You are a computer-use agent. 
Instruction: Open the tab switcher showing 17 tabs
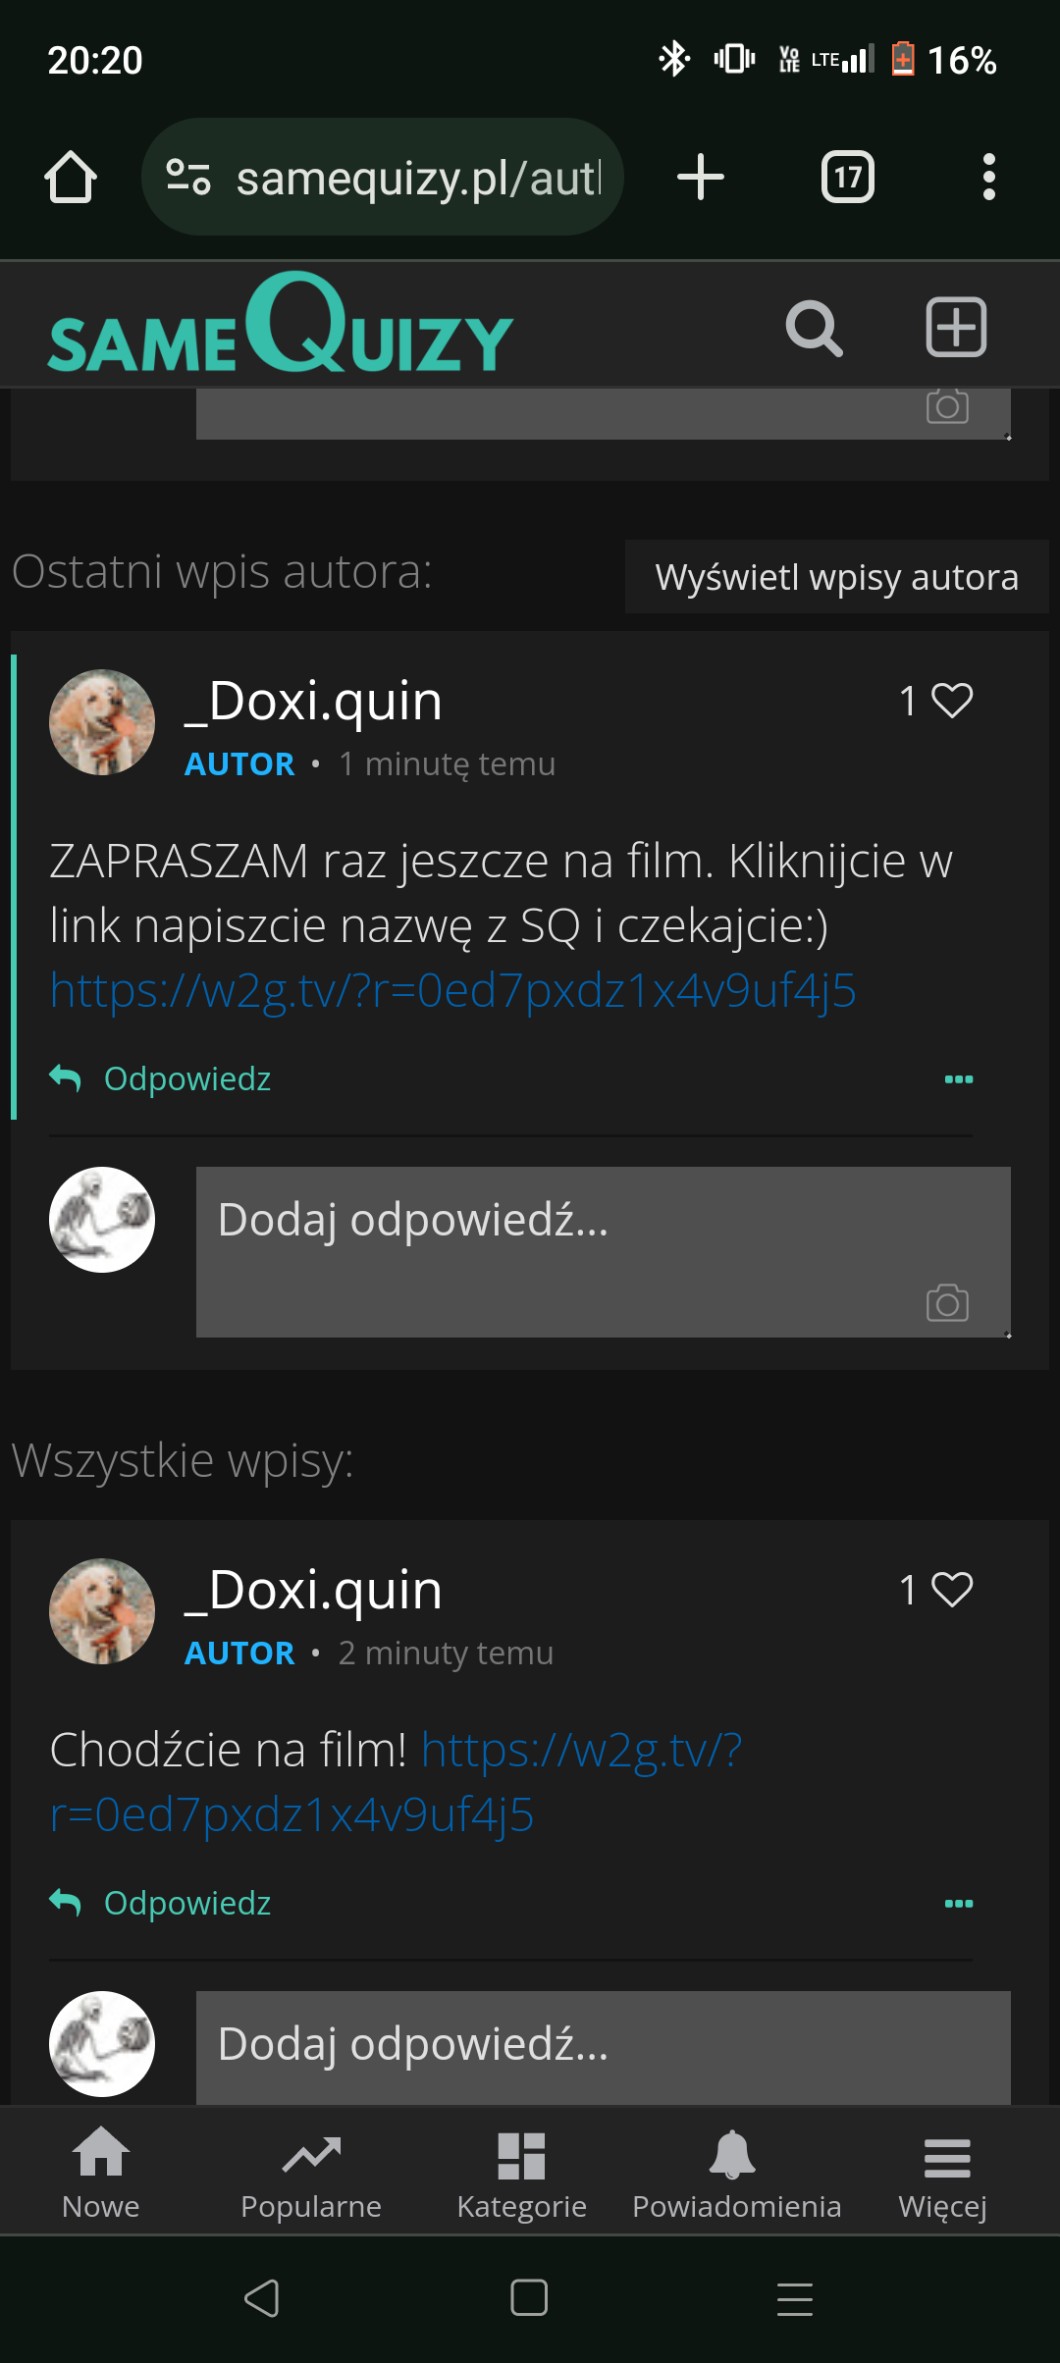(847, 177)
